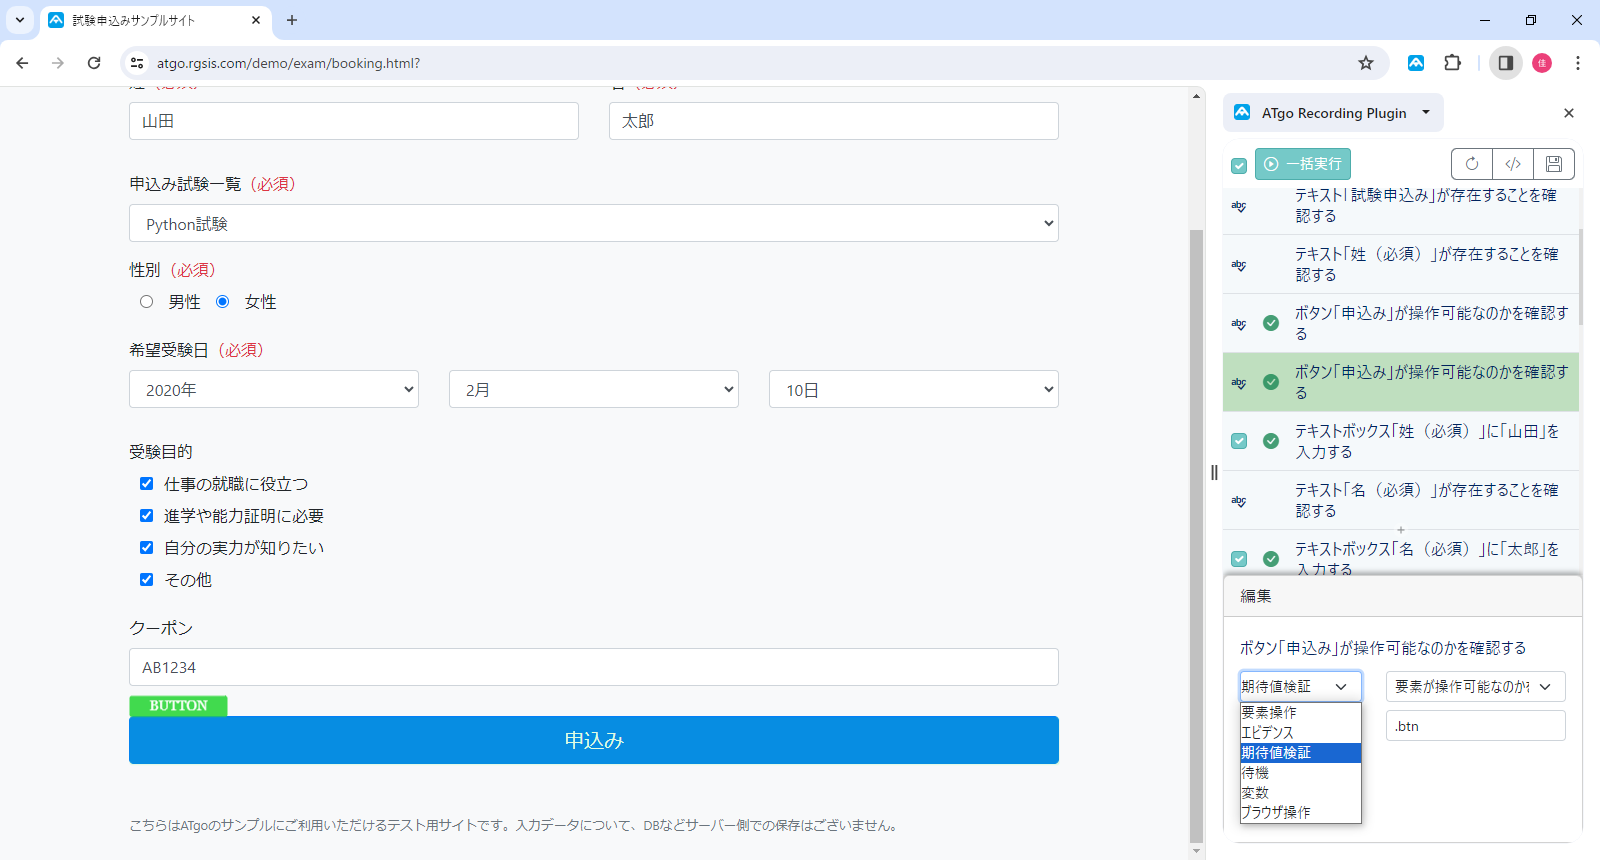Screen dimensions: 1600x860
Task: Choose エビデンス from the open list
Action: click(x=1300, y=733)
